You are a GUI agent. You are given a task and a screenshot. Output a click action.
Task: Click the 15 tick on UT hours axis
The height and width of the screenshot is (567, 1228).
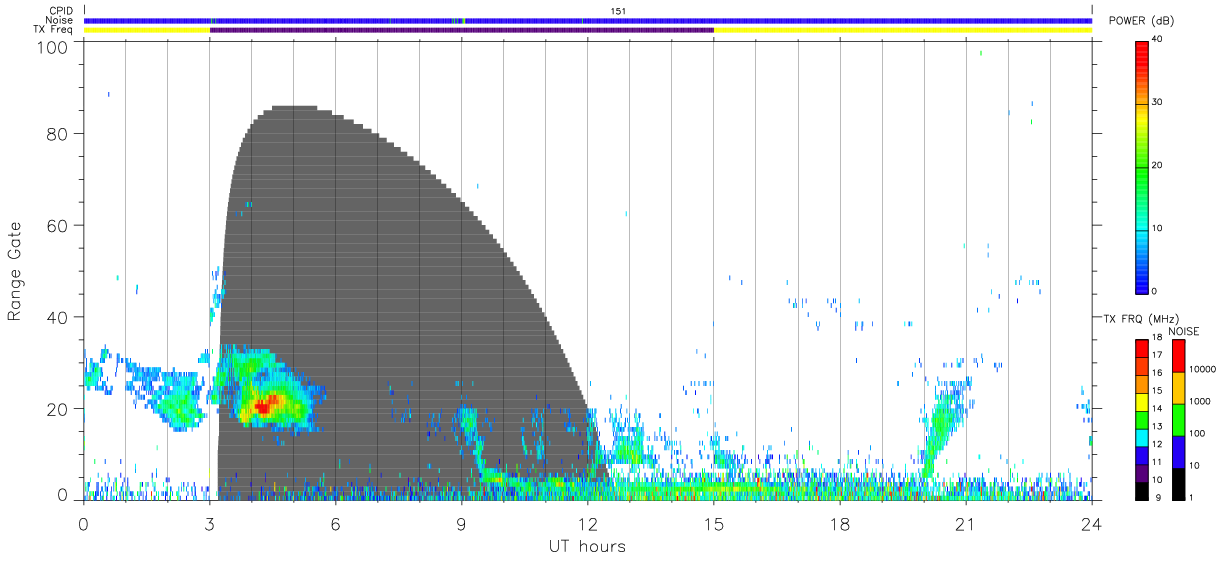click(x=714, y=523)
